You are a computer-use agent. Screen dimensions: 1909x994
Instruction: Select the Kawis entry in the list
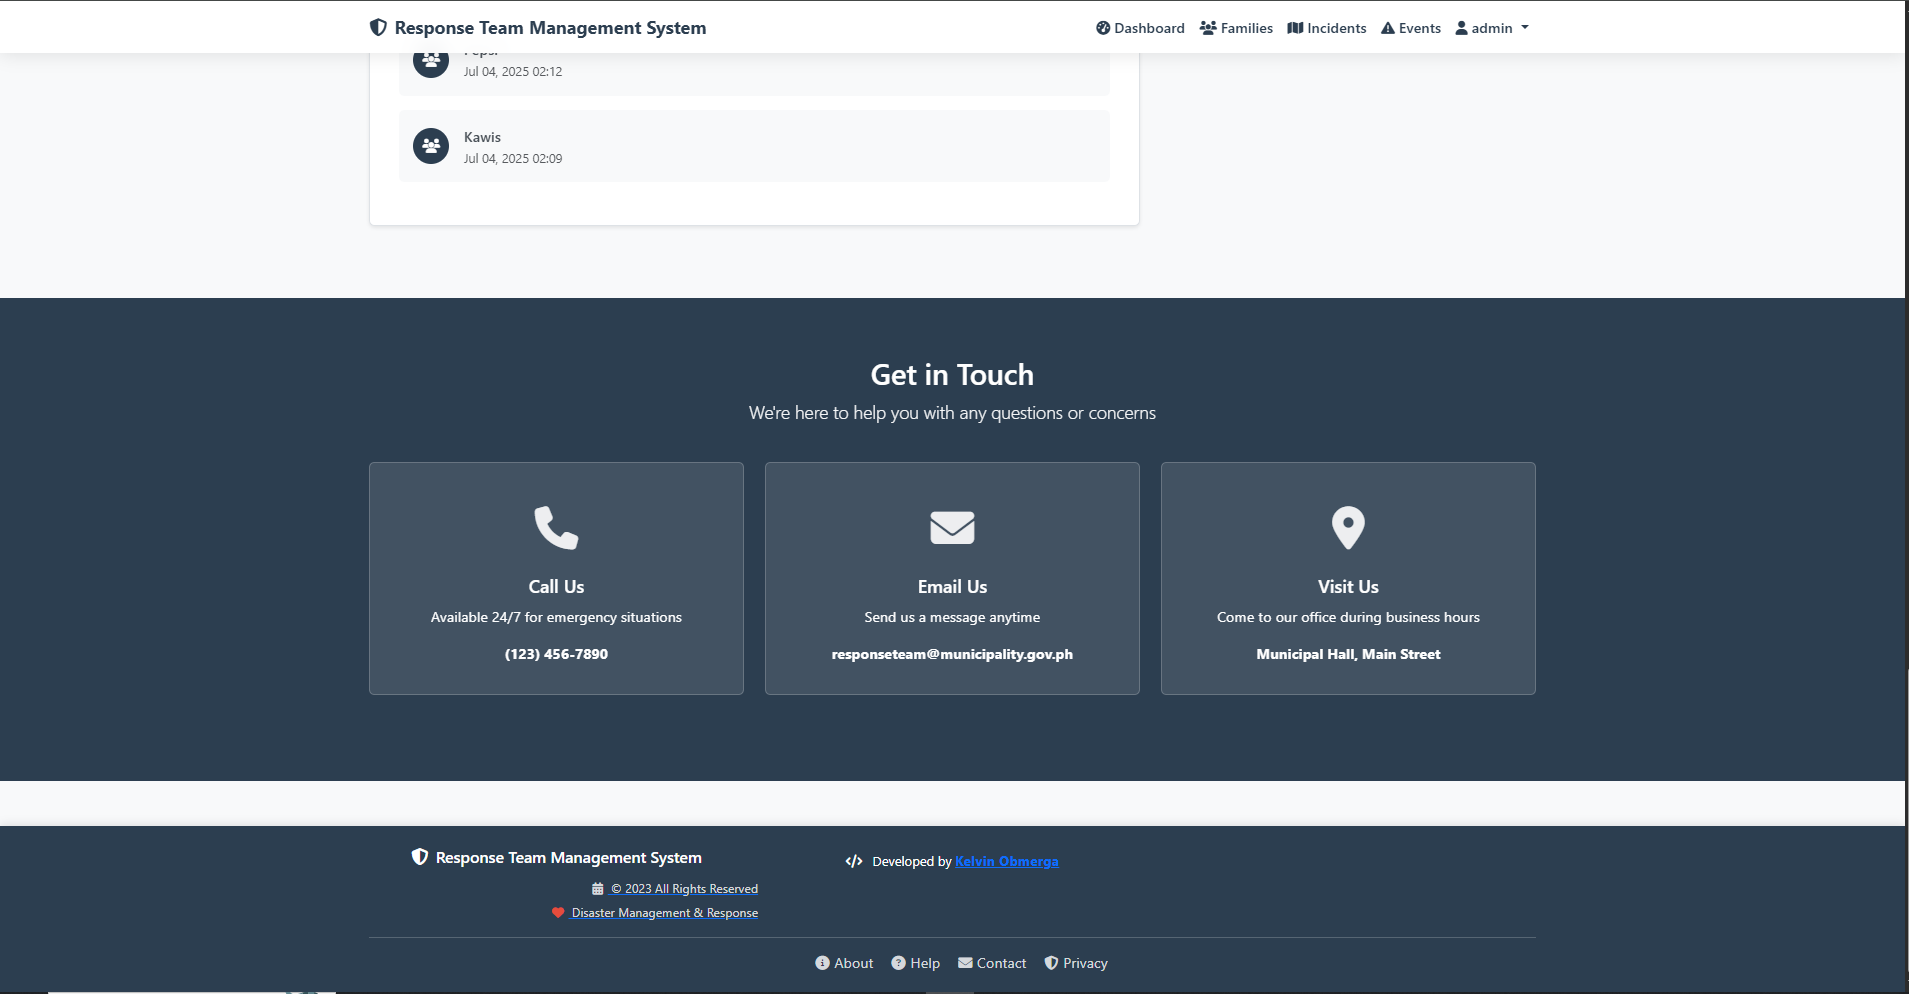click(x=753, y=146)
